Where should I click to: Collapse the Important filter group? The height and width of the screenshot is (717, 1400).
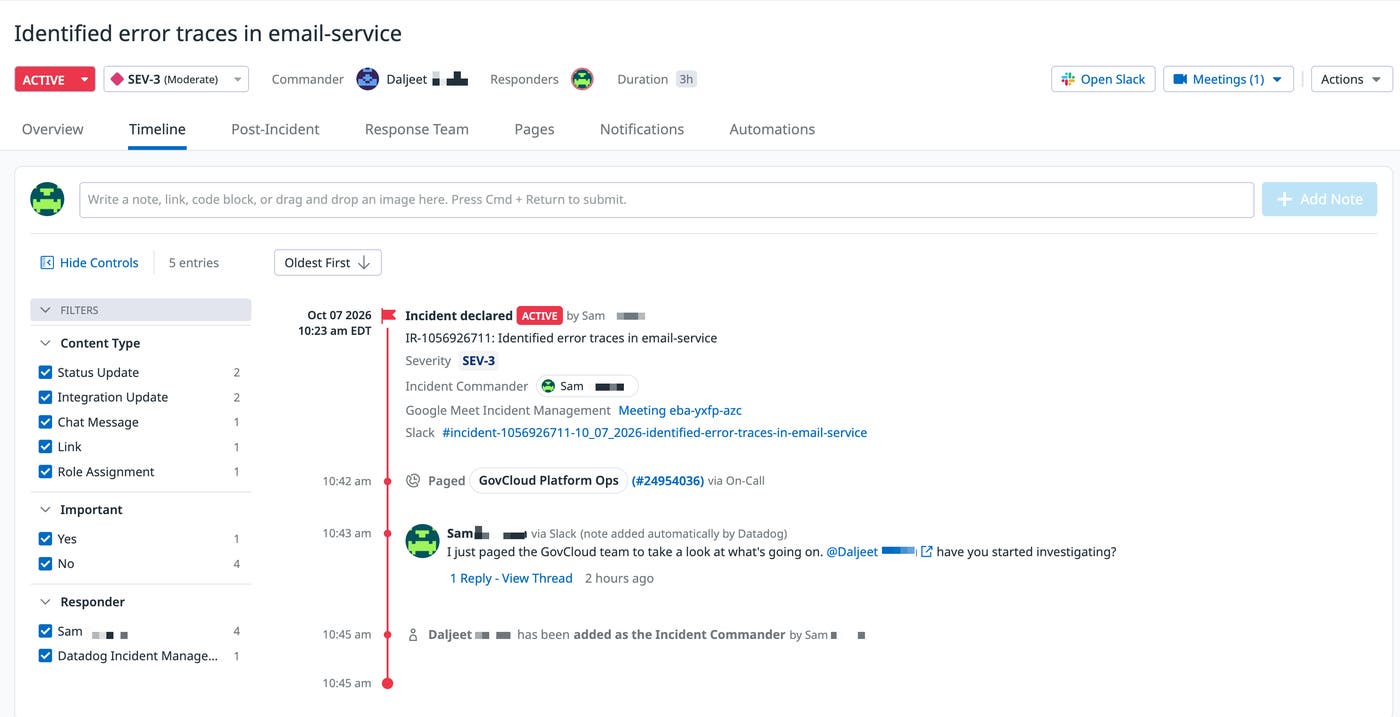pos(45,509)
